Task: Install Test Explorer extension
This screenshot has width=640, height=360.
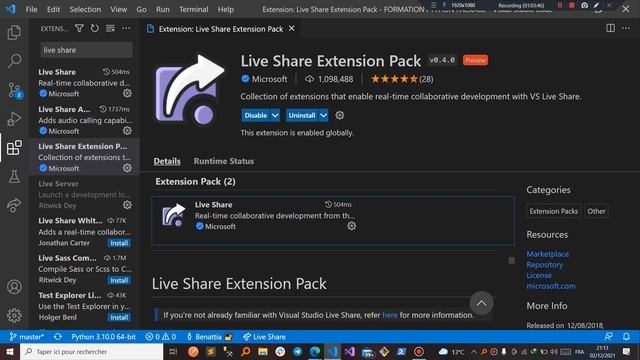Action: tap(119, 318)
